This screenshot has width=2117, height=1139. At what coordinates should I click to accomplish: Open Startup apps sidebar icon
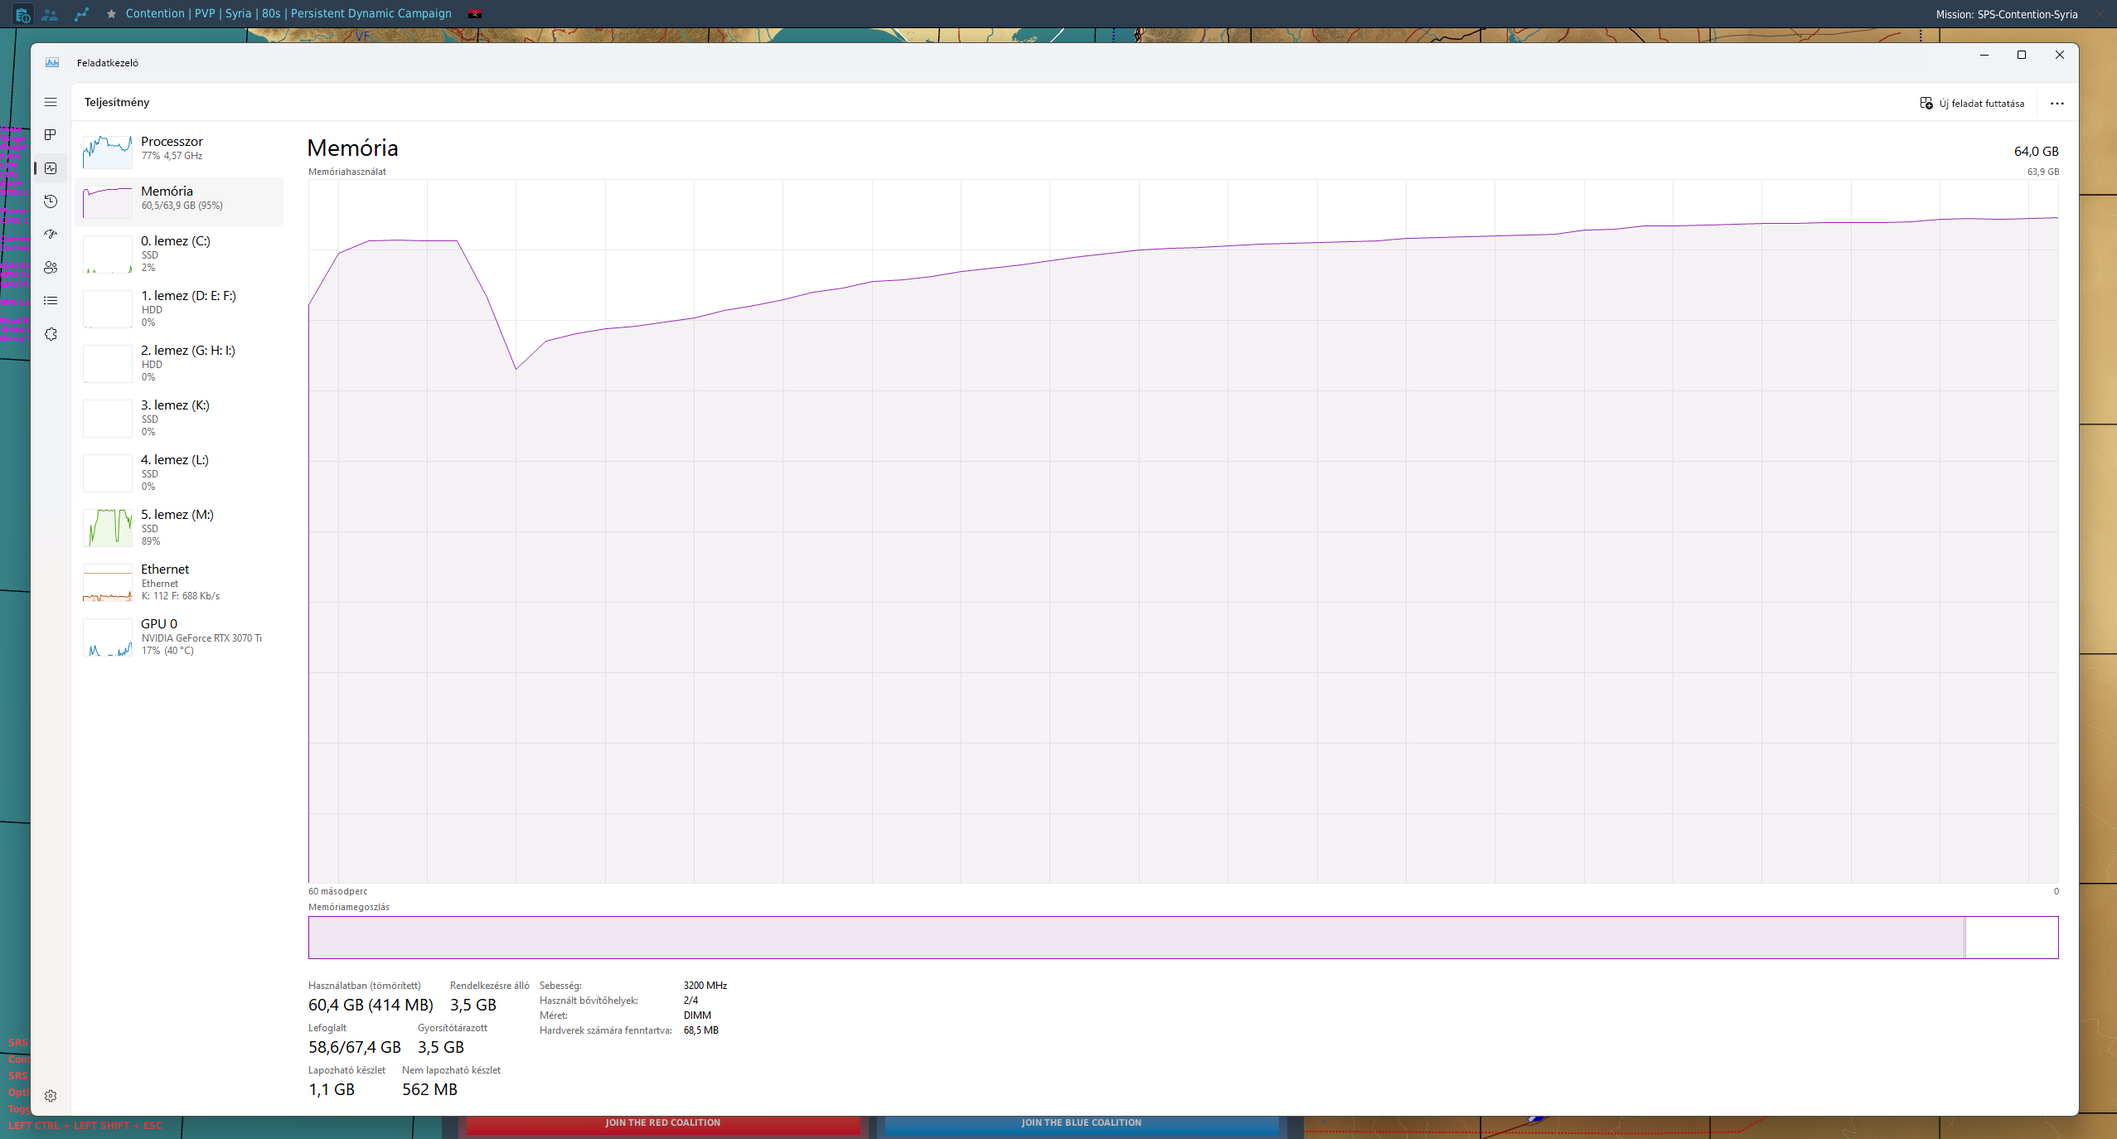(50, 234)
